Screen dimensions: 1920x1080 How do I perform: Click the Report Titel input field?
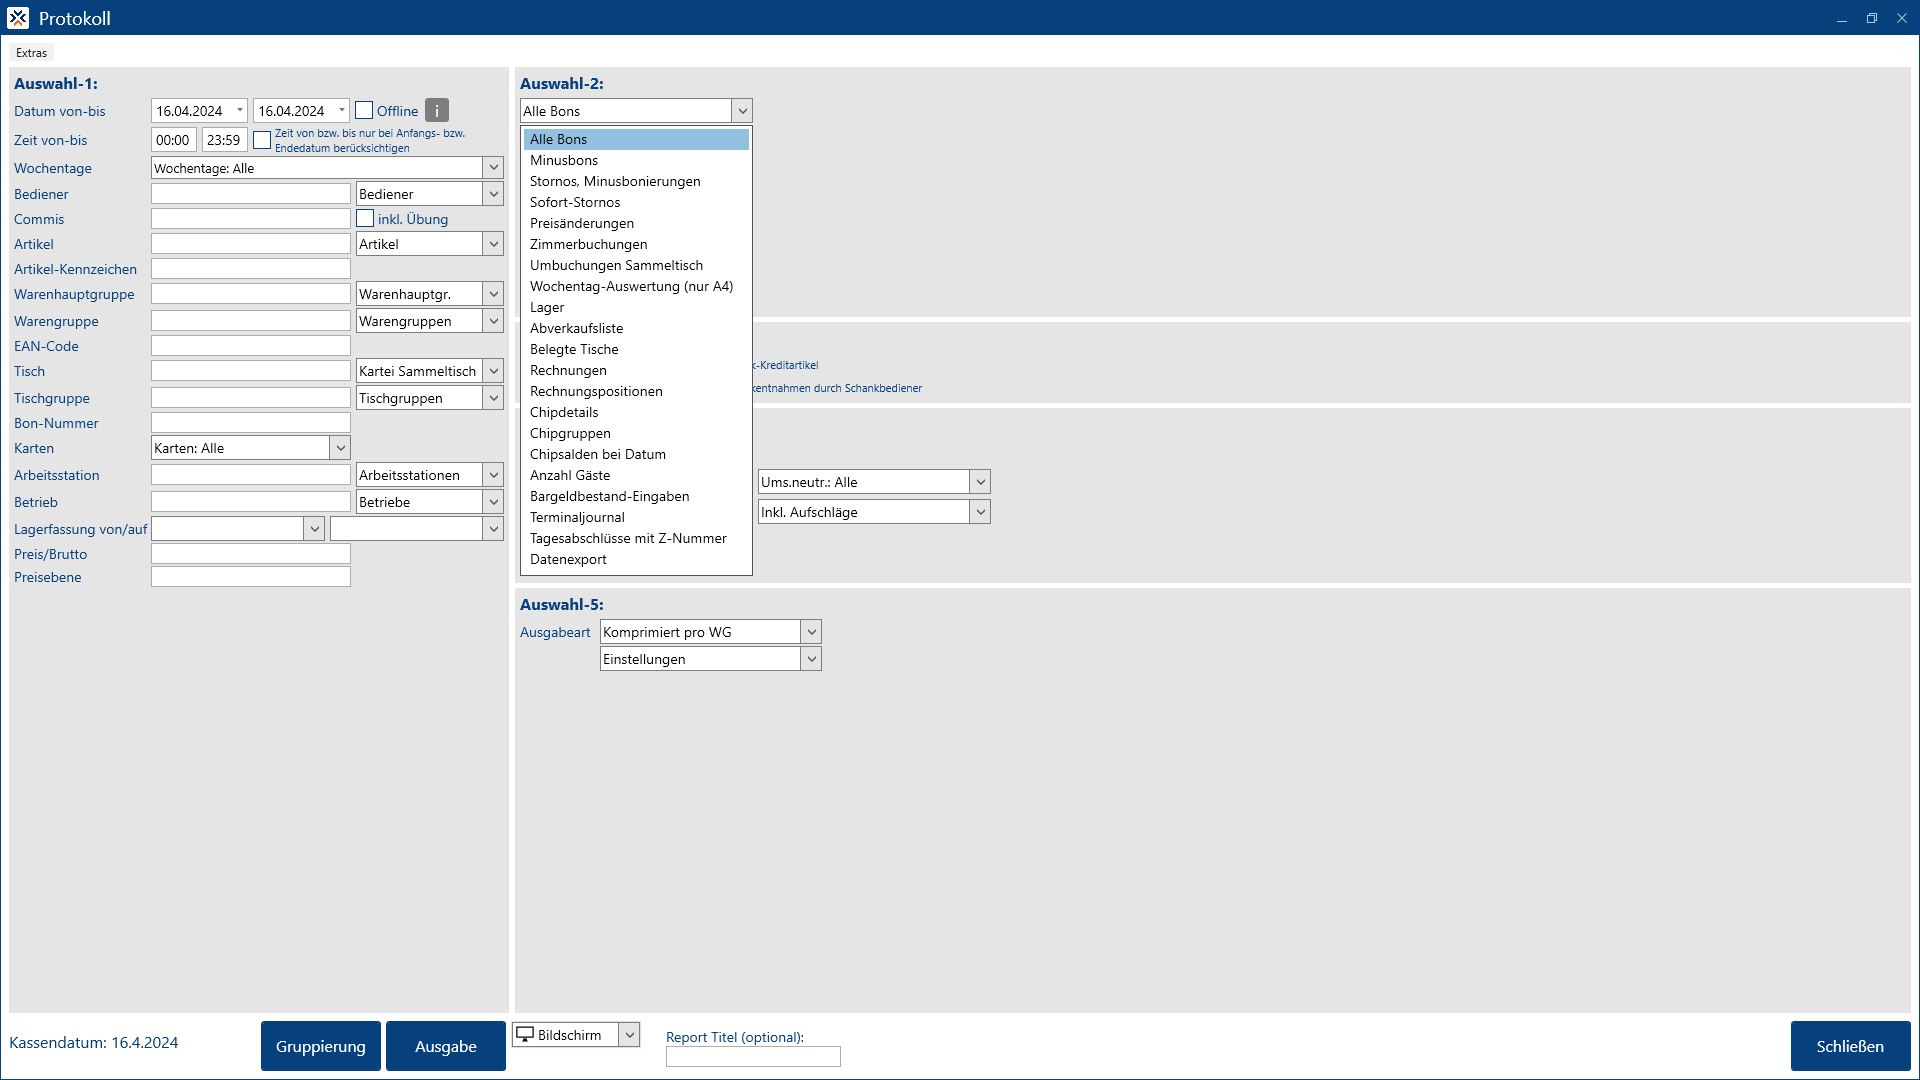[x=753, y=1057]
